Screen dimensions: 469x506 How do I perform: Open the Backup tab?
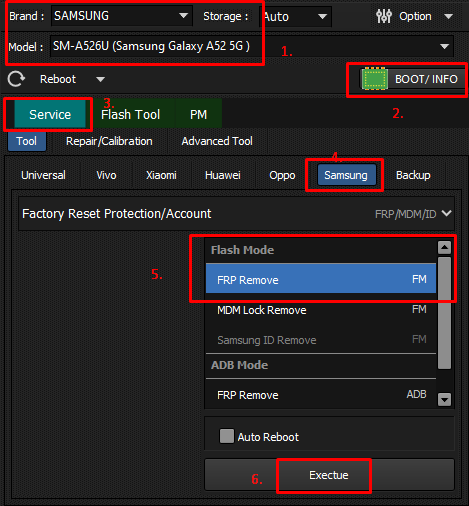tap(413, 175)
